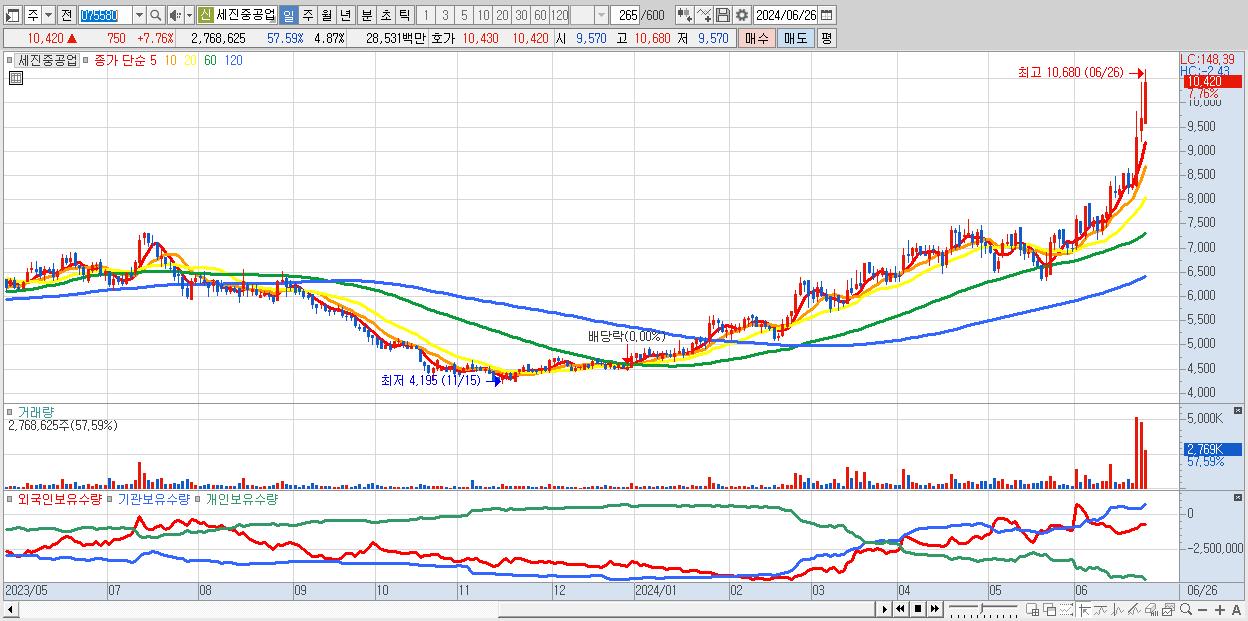
Task: Select the 초 second period toggle
Action: click(x=385, y=15)
